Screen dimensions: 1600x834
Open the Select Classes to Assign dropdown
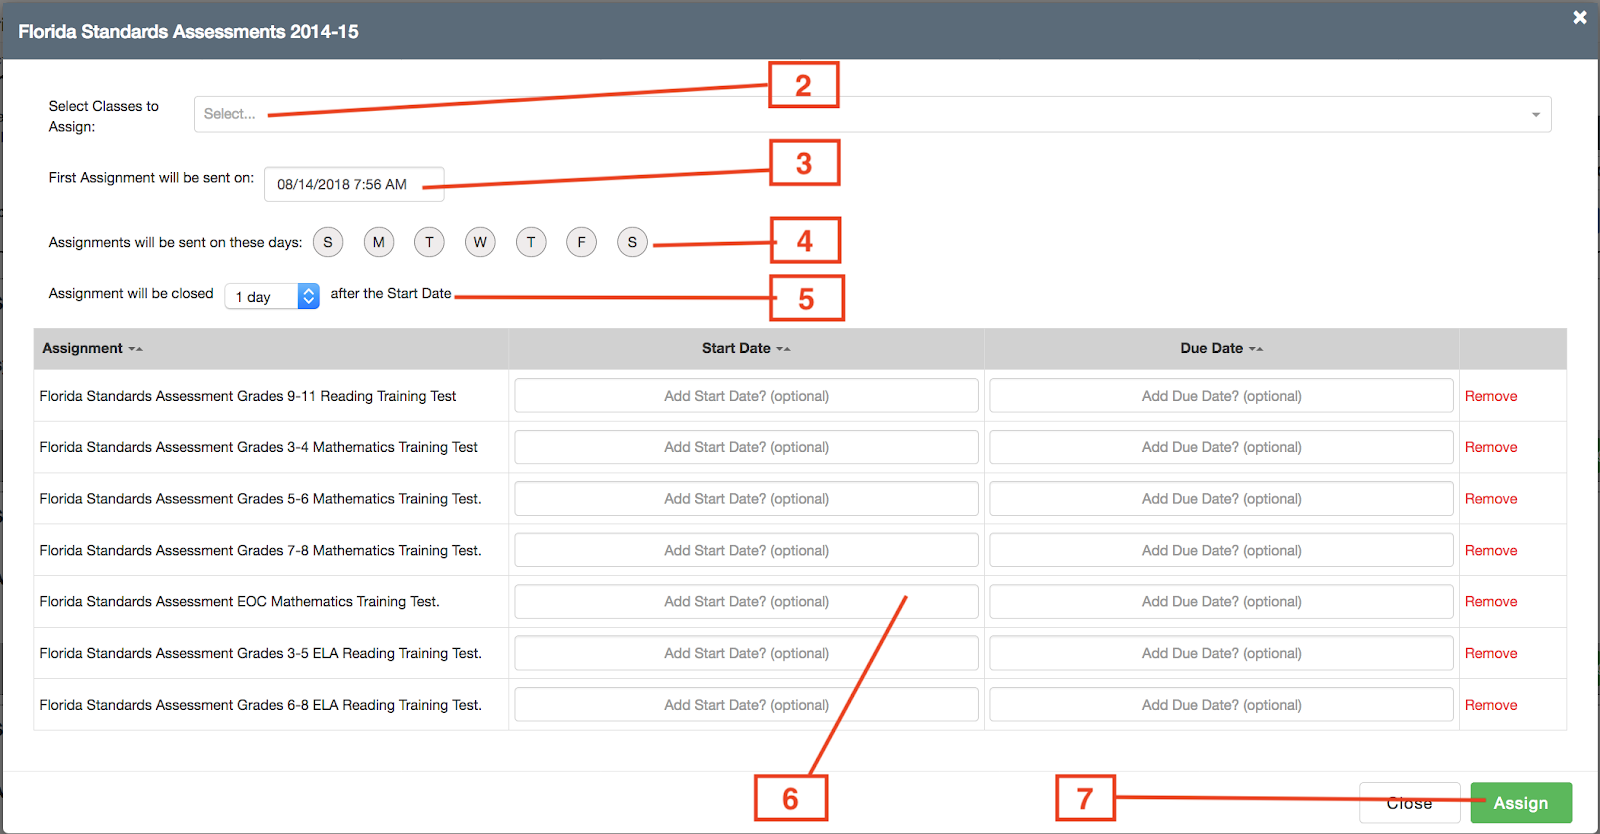point(872,114)
